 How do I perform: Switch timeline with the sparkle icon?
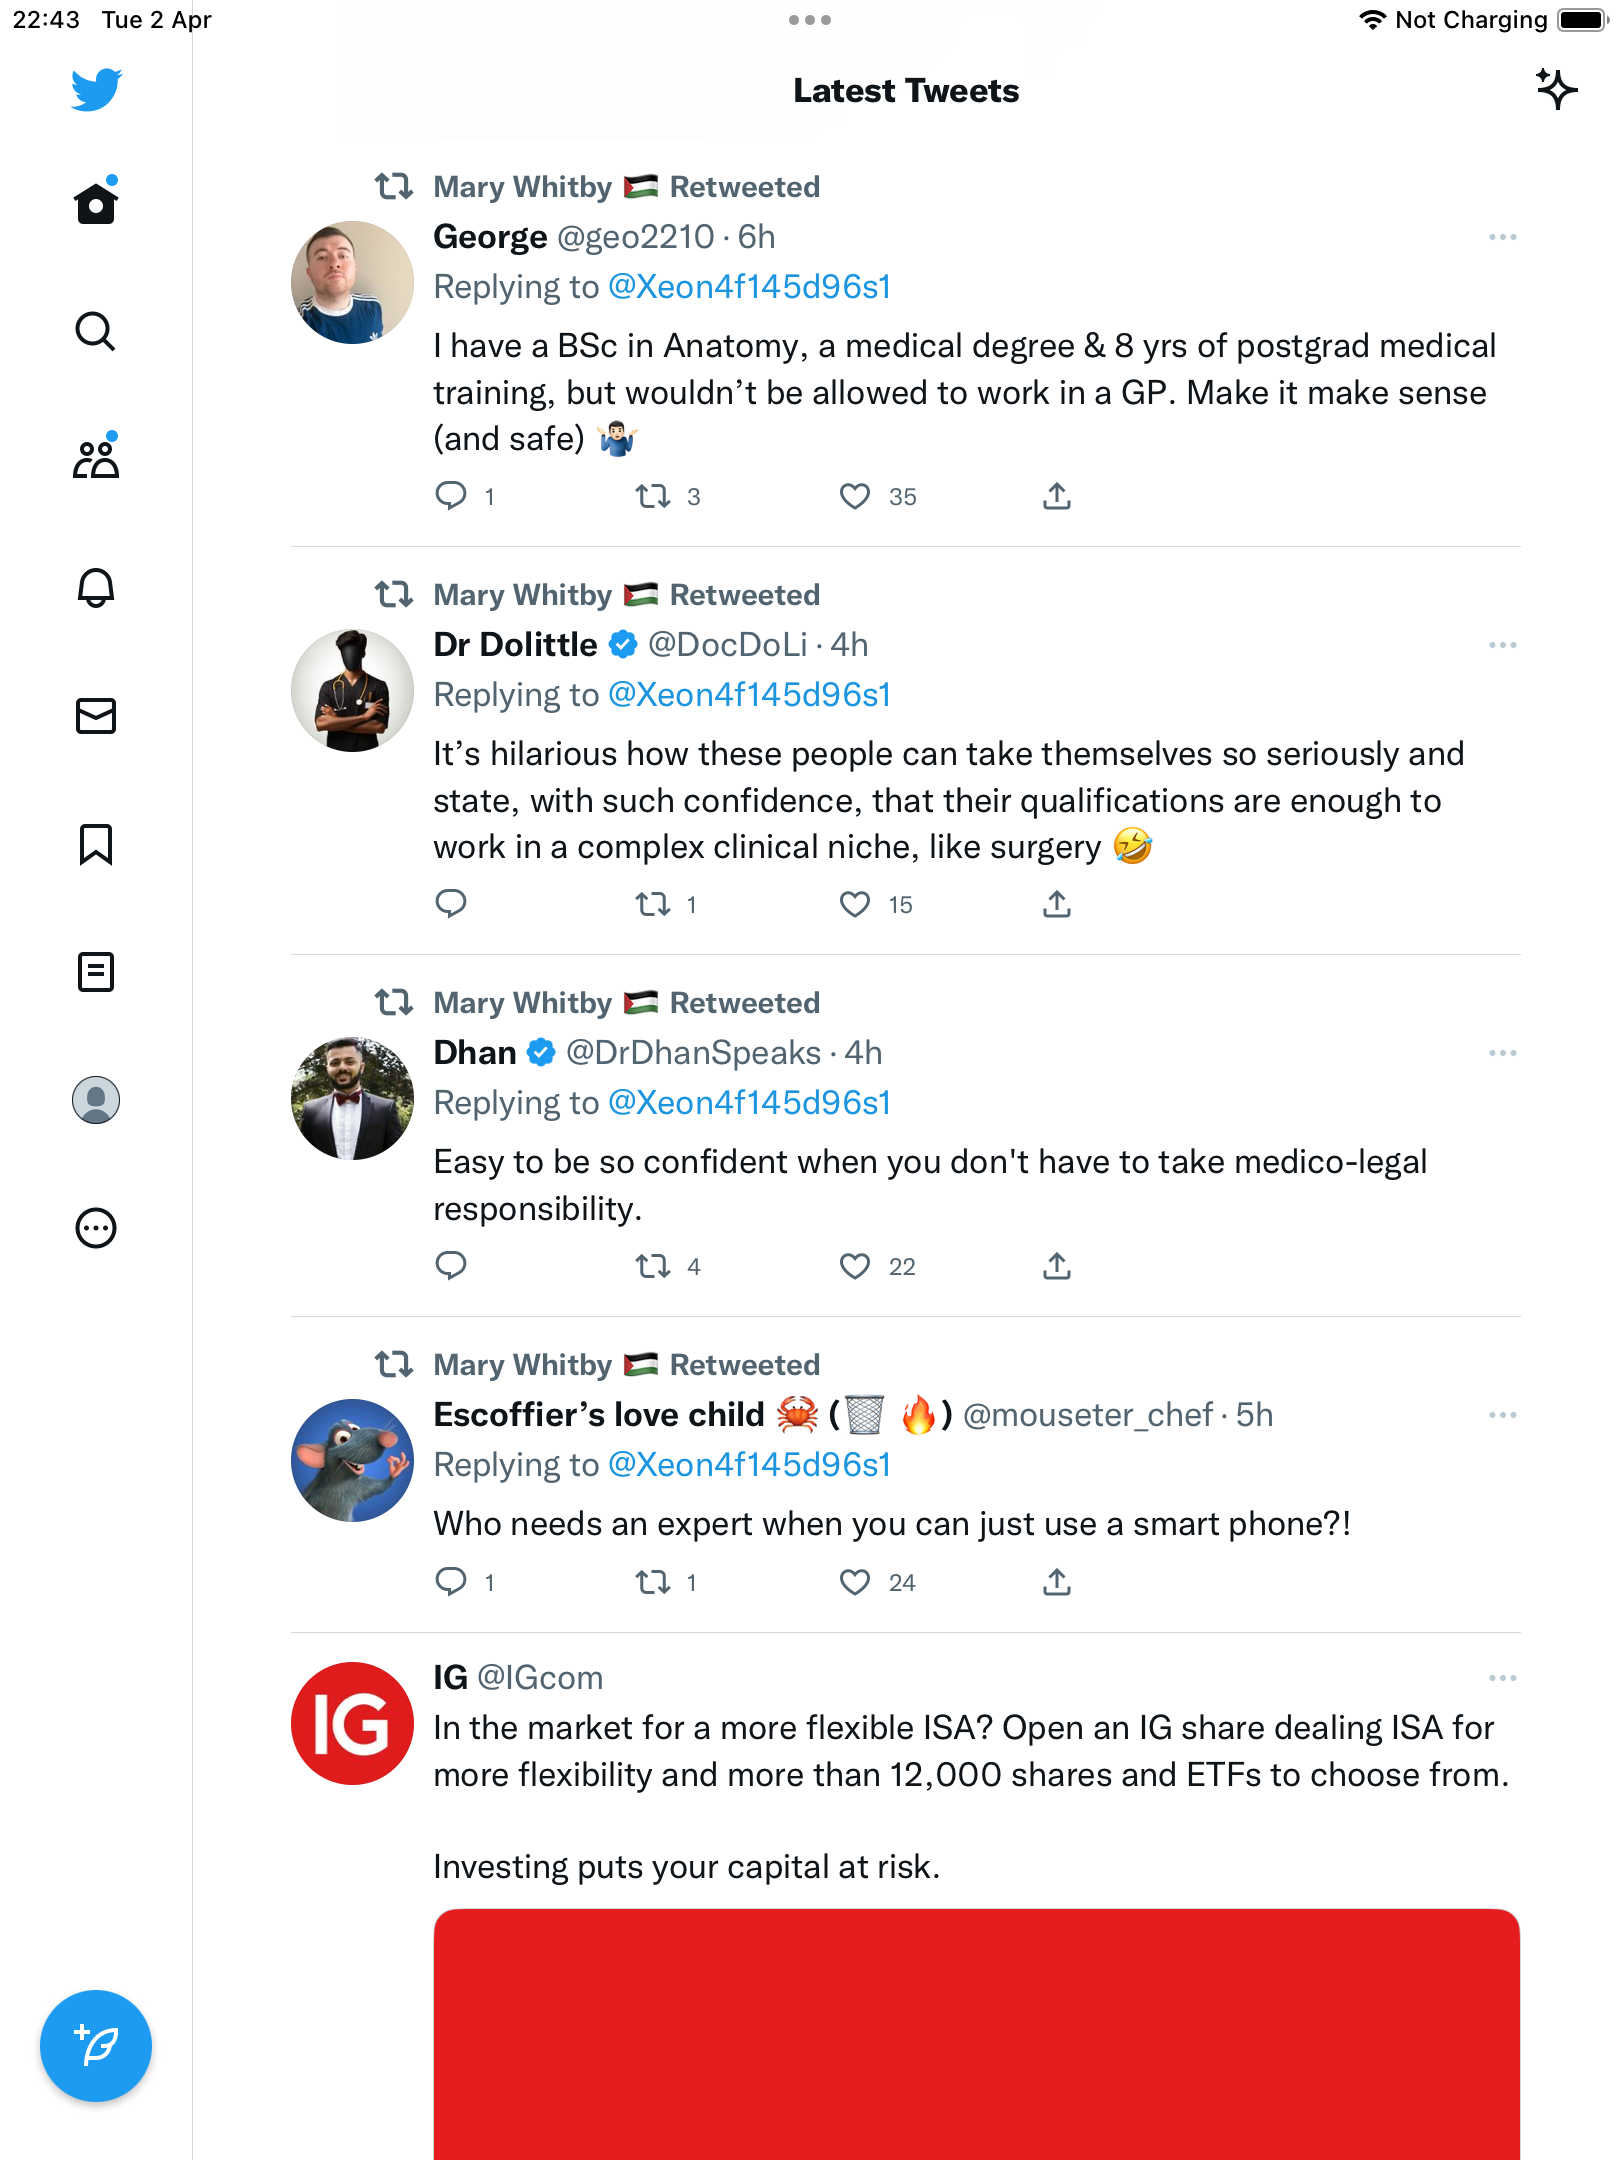[1556, 90]
